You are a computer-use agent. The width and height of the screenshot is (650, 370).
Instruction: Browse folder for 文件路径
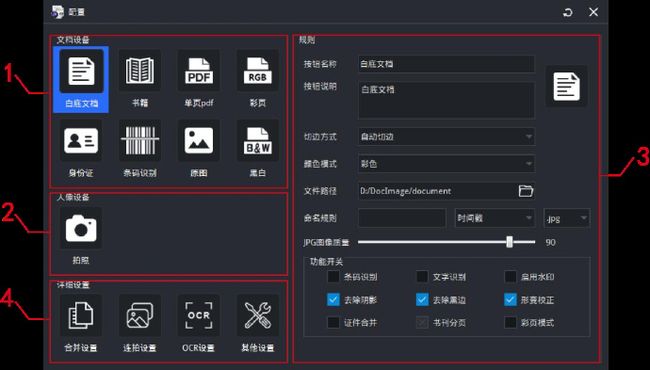click(526, 191)
